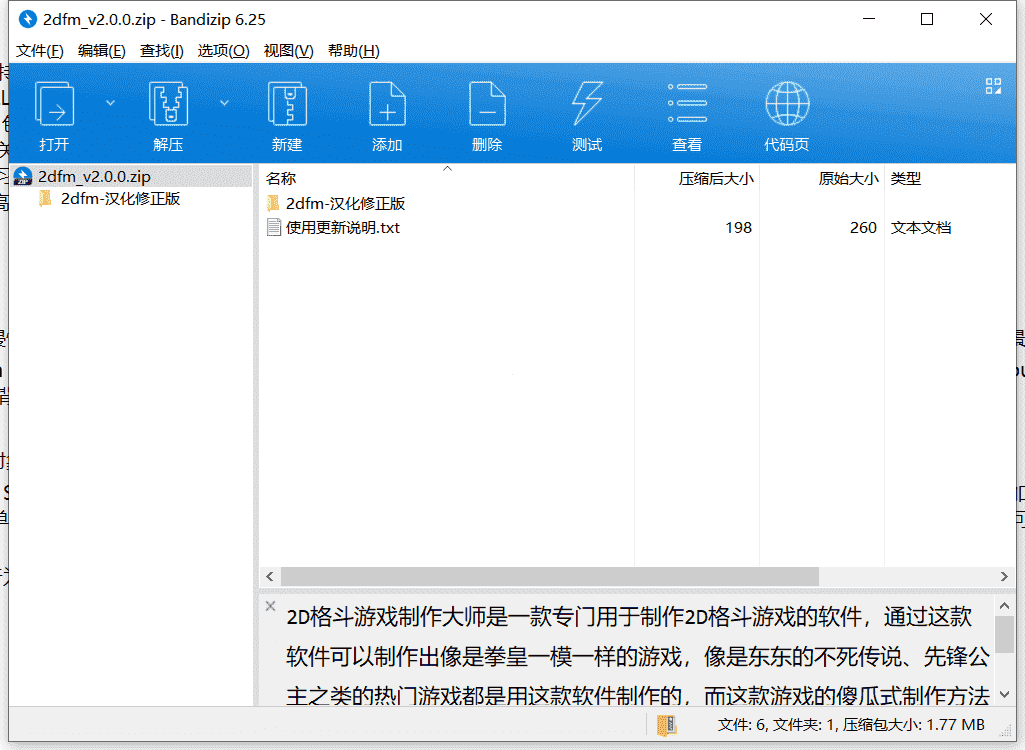Open the 视图(V) menu
Screen dimensions: 1025x750
288,51
